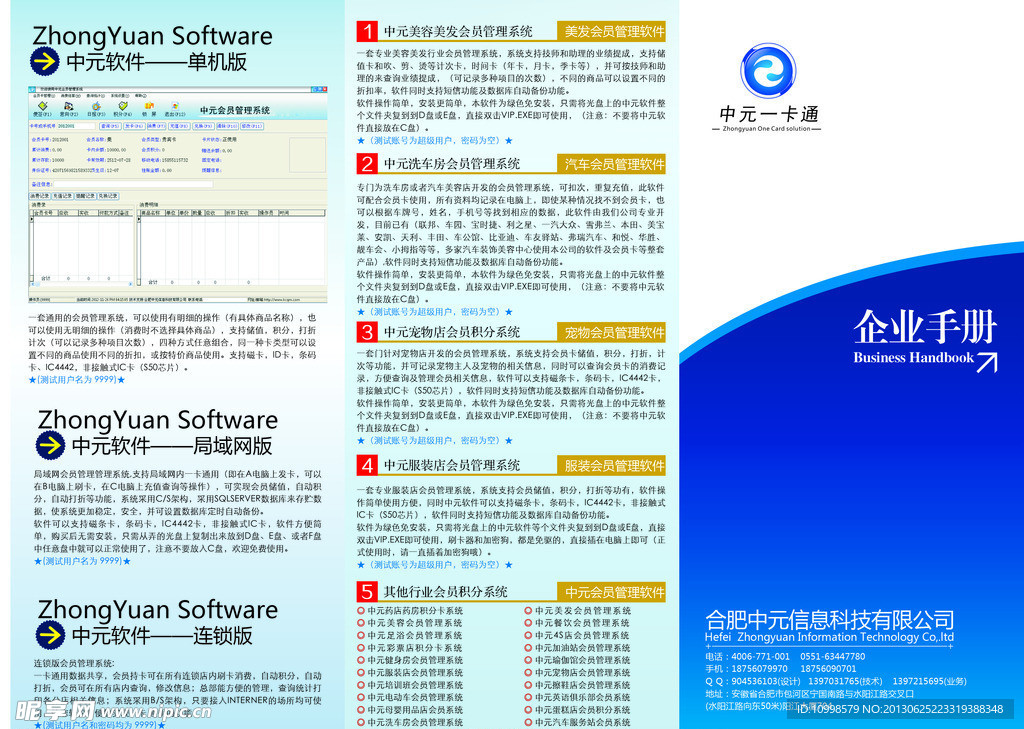This screenshot has height=729, width=1024.
Task: Click the horizontal scrollbar under 消费表 grid
Action: pos(80,284)
